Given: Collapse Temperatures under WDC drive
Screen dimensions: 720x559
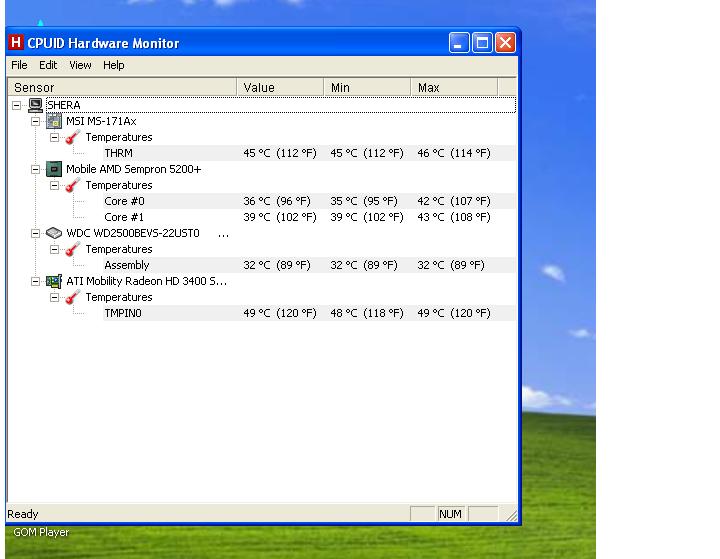Looking at the screenshot, I should (54, 249).
